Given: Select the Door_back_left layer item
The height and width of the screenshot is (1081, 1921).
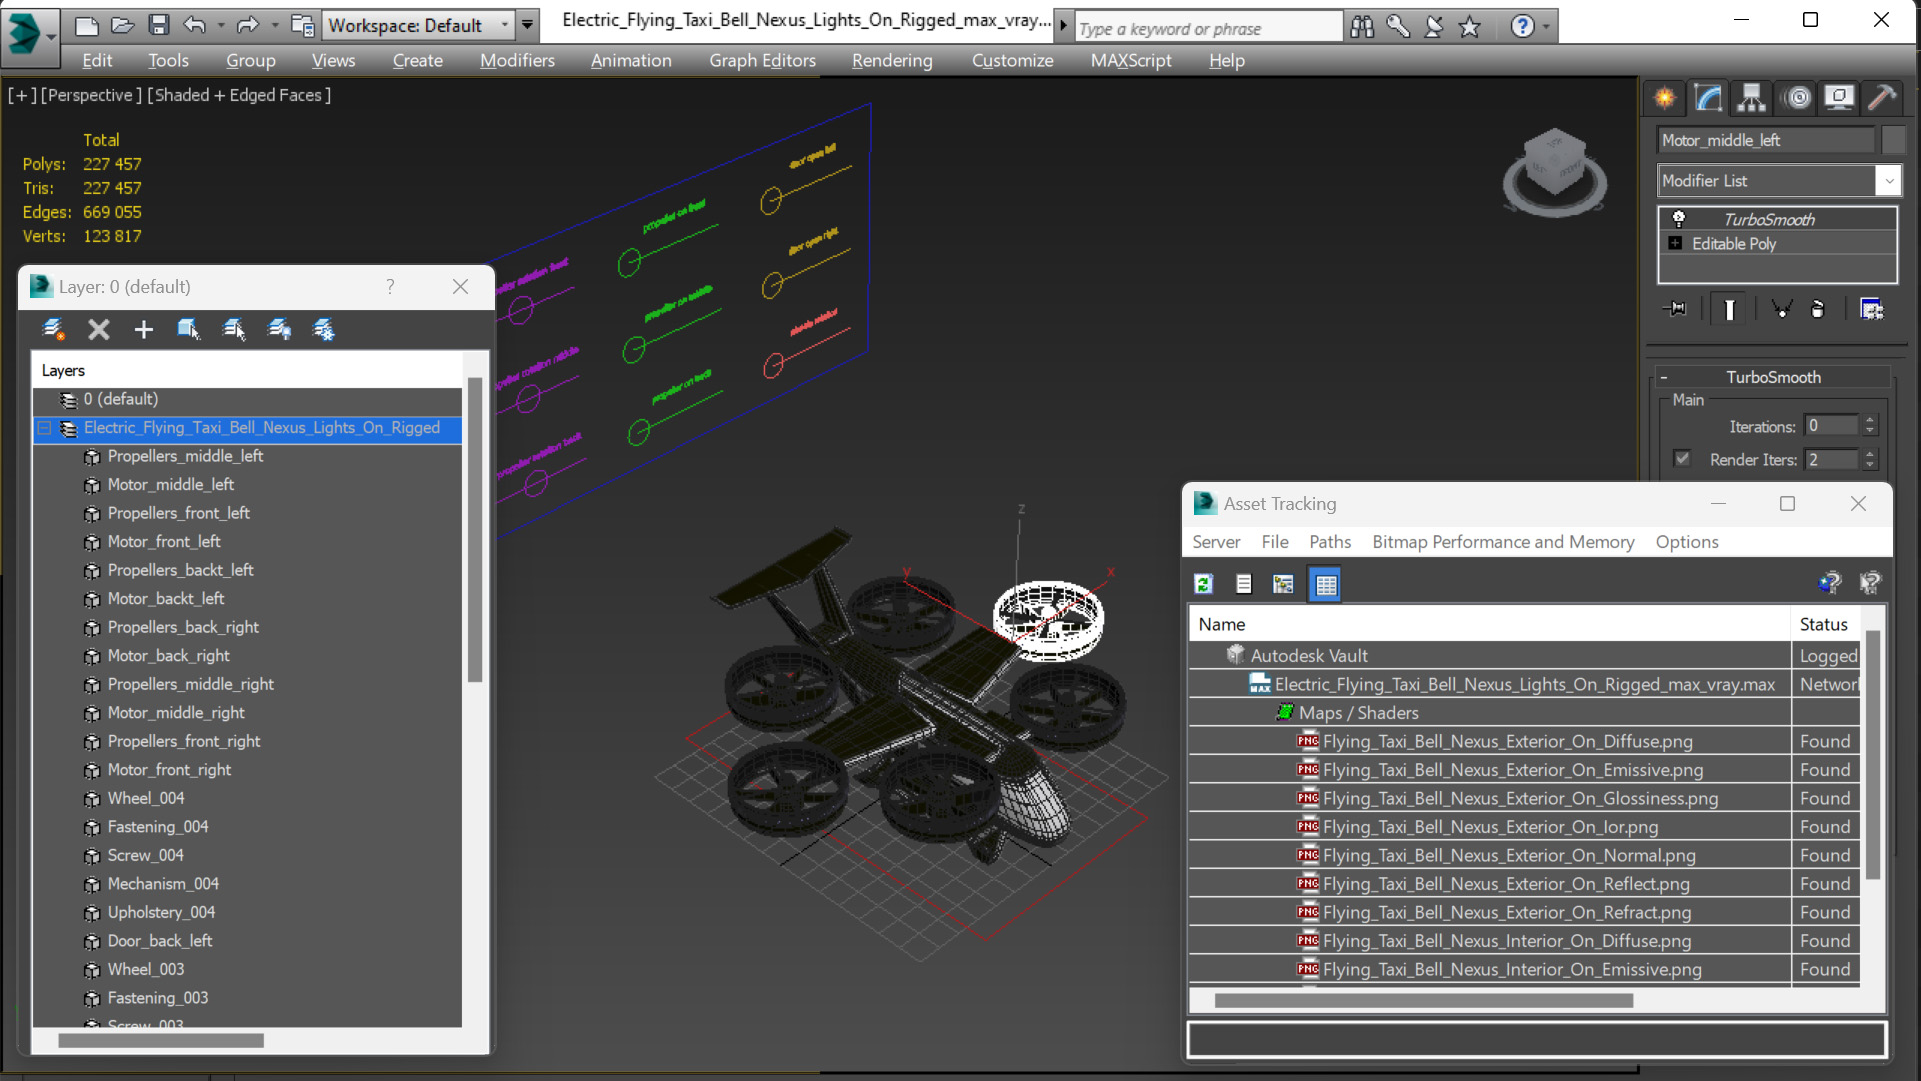Looking at the screenshot, I should [x=160, y=941].
